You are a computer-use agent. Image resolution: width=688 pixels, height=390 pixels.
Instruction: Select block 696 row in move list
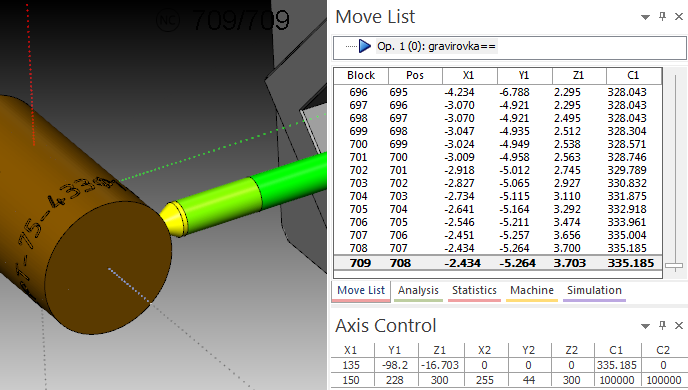(498, 92)
